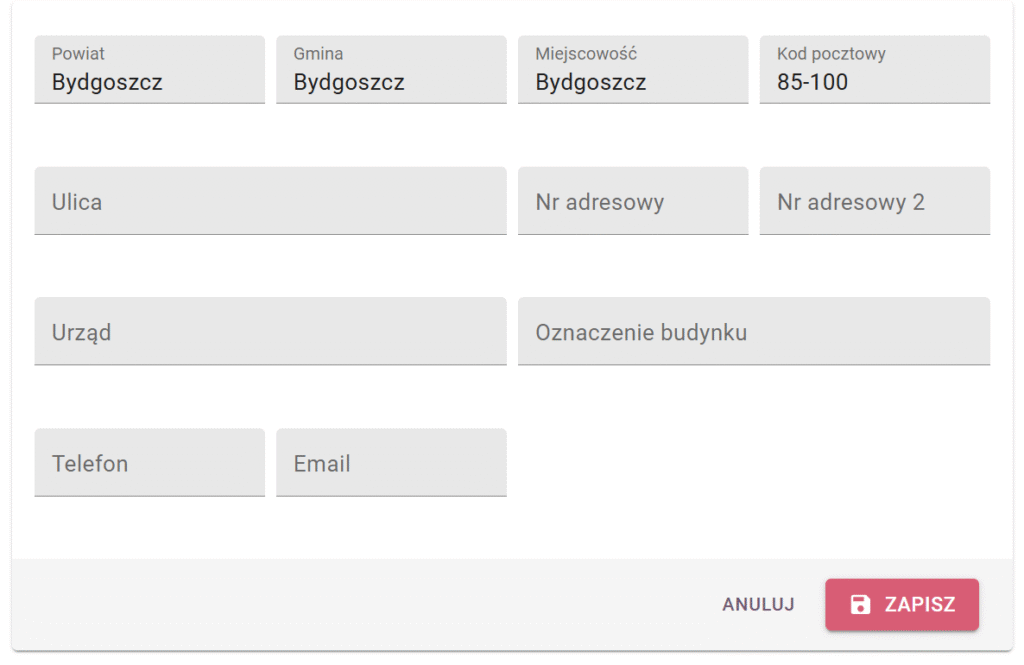Focus the Powiat field
This screenshot has height=665, width=1024.
(x=150, y=69)
